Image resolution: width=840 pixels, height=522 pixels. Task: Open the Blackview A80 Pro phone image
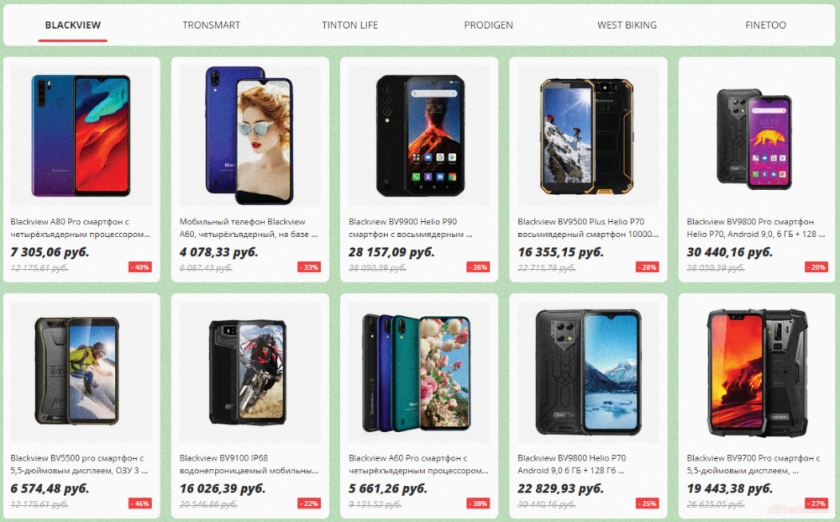[x=81, y=136]
